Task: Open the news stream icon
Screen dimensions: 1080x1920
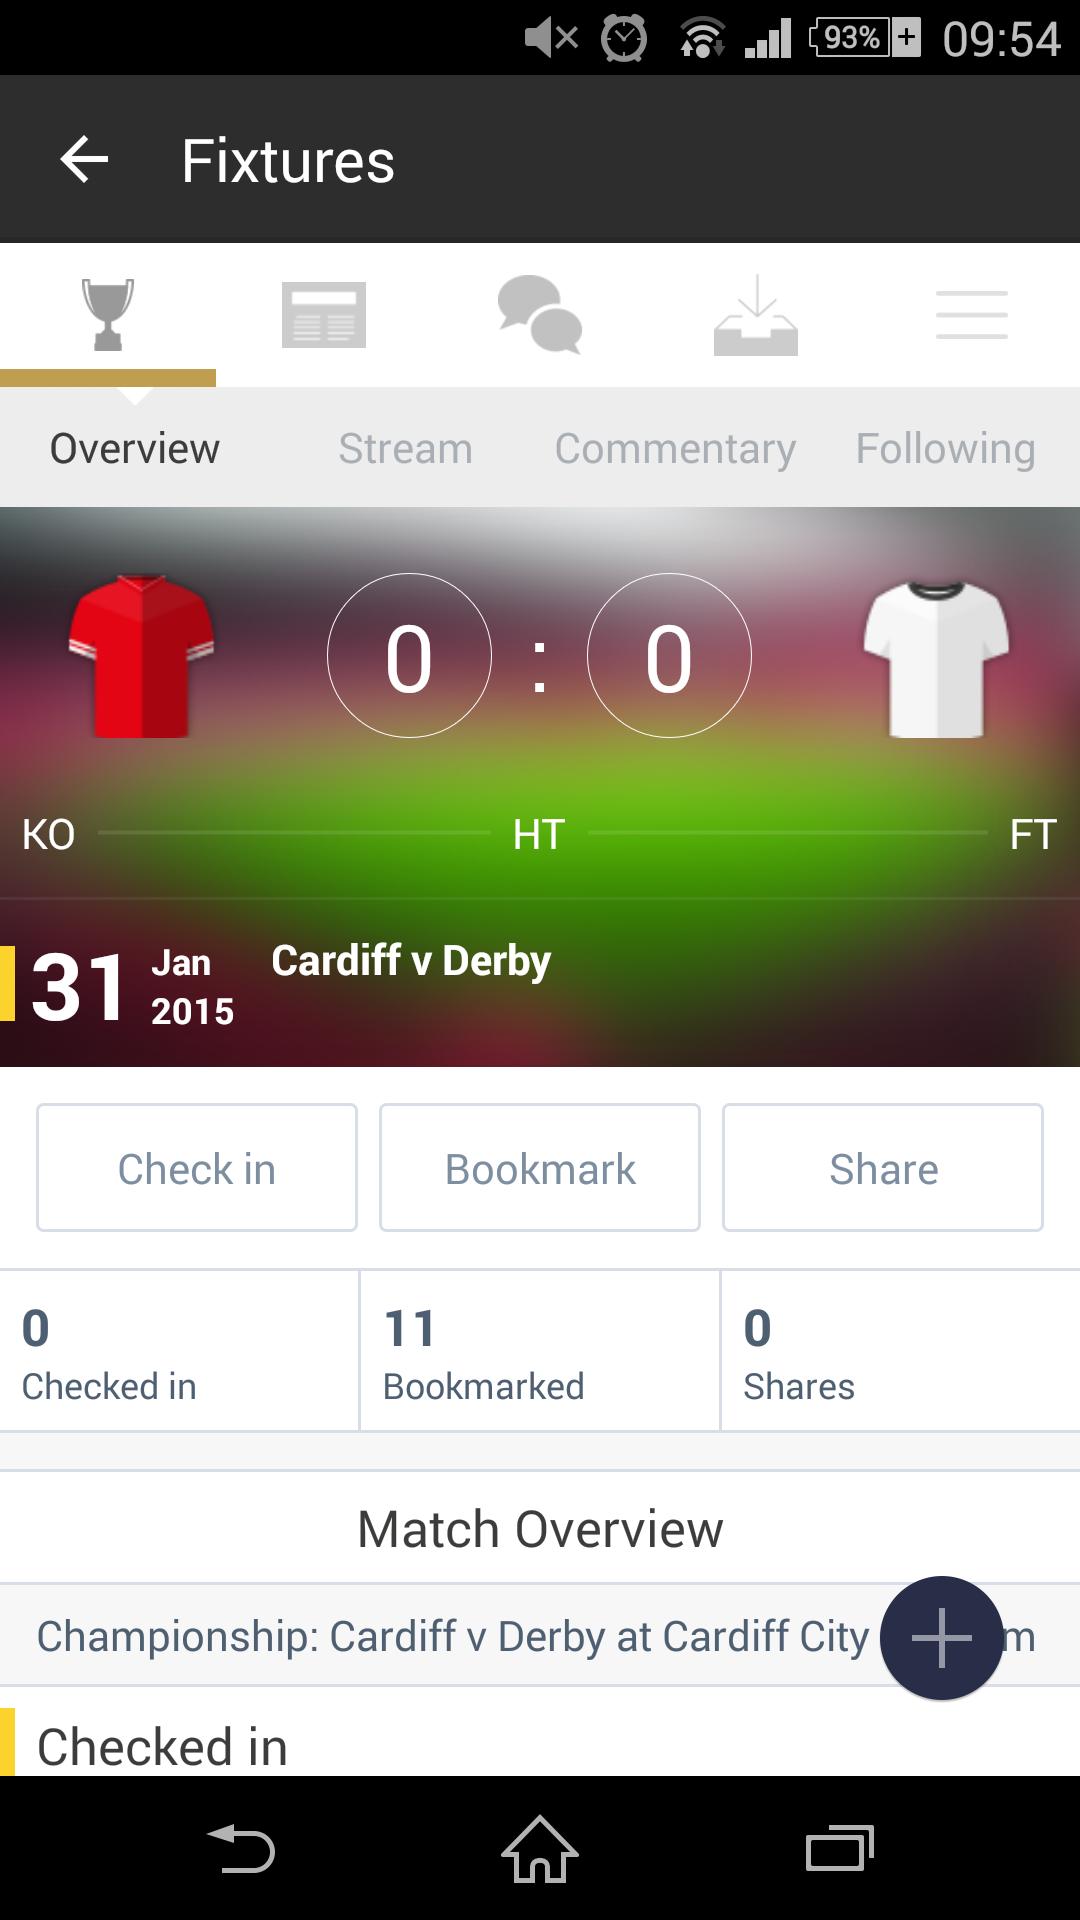Action: tap(324, 314)
